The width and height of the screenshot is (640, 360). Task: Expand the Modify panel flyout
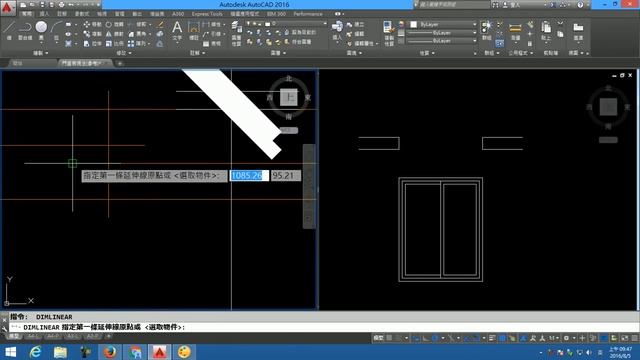[x=124, y=53]
